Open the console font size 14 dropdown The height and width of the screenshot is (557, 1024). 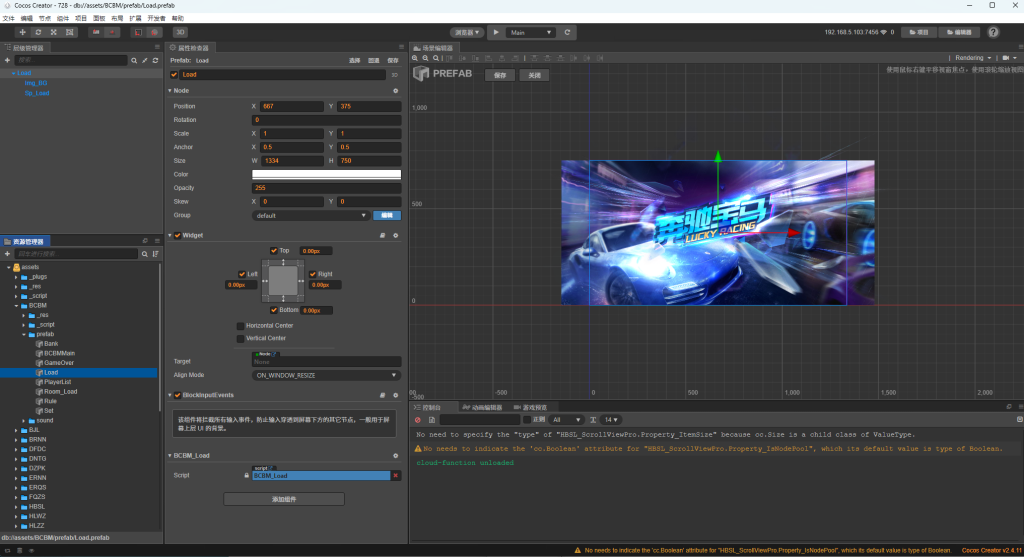(611, 420)
